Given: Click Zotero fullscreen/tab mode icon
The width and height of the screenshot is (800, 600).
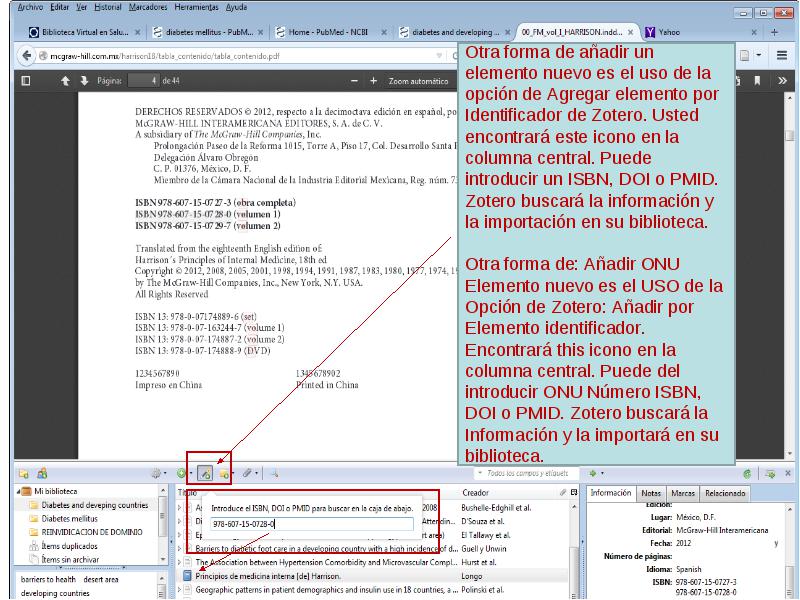Looking at the screenshot, I should pyautogui.click(x=770, y=473).
